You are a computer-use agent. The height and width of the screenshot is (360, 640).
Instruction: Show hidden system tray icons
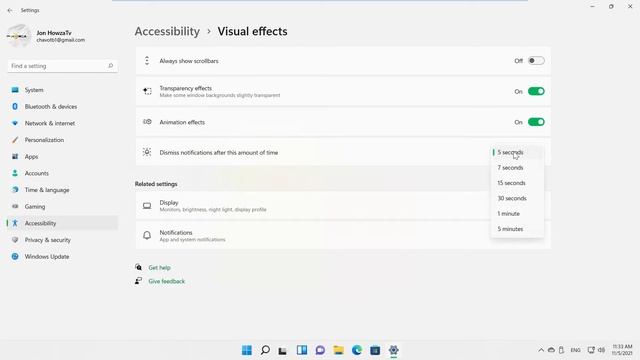tap(541, 350)
